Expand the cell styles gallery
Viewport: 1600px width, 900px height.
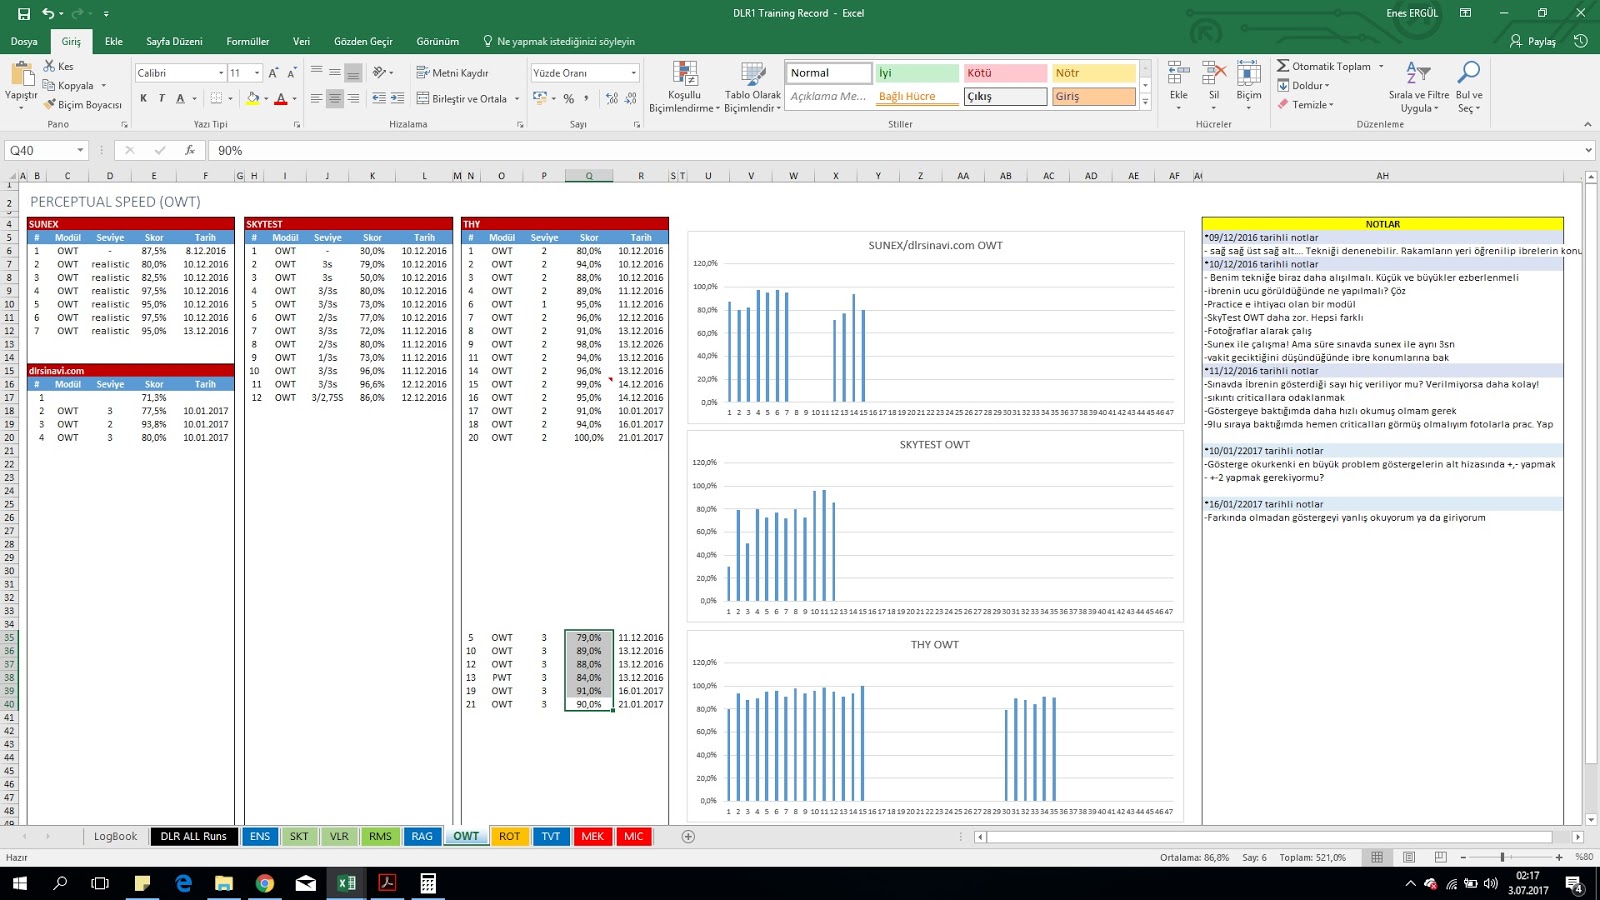1145,102
